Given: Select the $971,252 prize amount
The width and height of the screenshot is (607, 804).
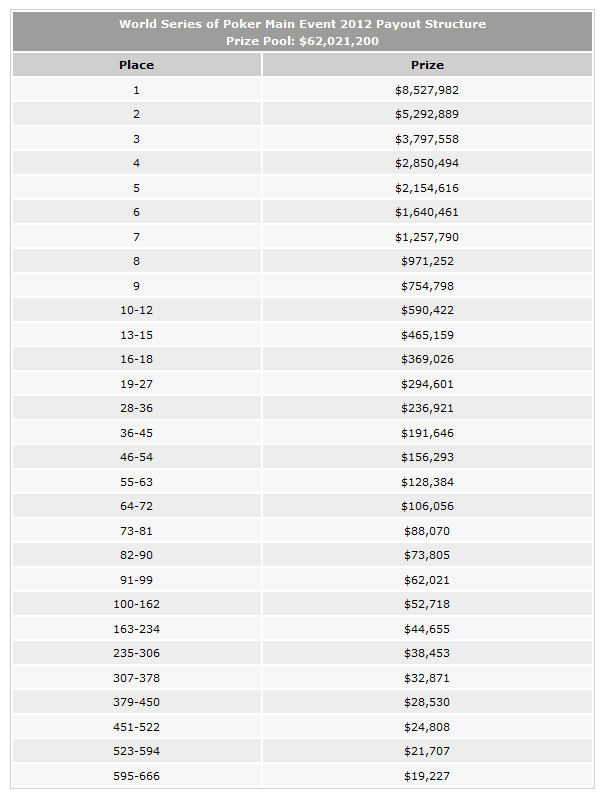Looking at the screenshot, I should (428, 261).
